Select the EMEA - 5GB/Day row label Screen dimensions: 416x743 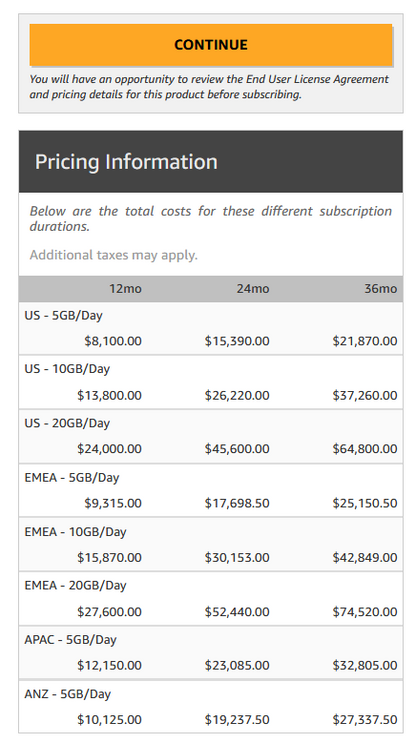pyautogui.click(x=72, y=478)
